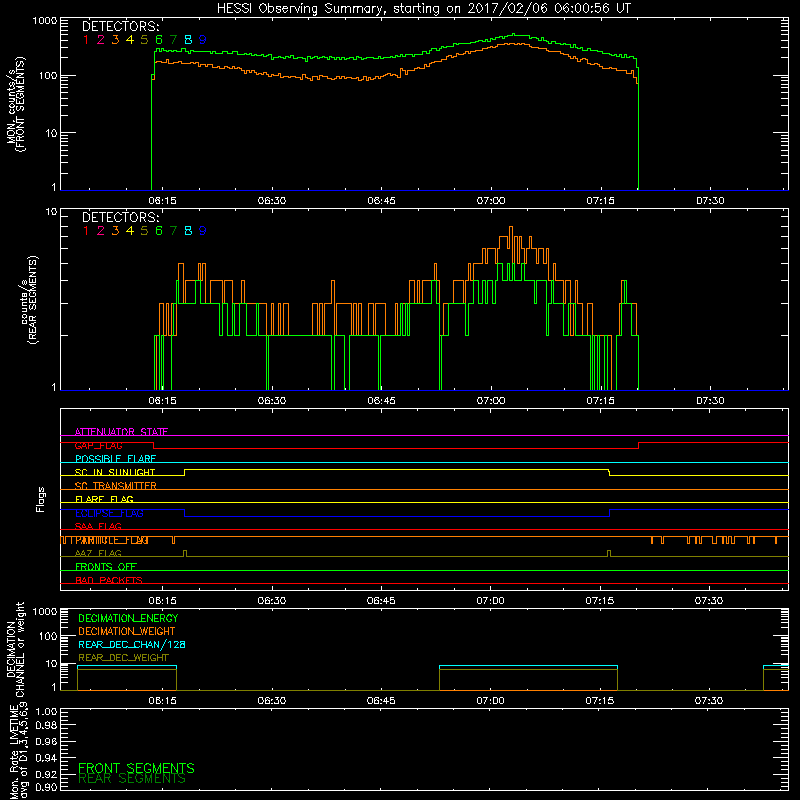
Task: Click the HESSI Observing Summary title text
Action: [x=424, y=8]
